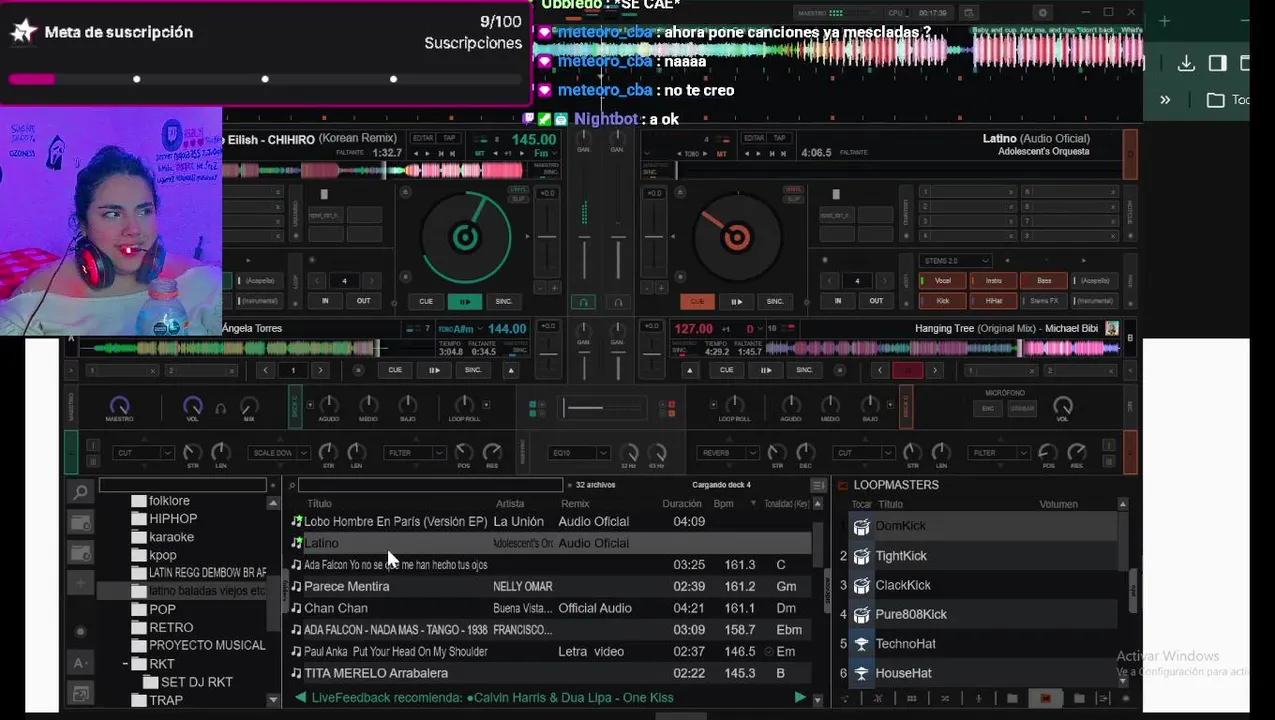
Task: Toggle the Bass stem pad
Action: tap(1044, 281)
